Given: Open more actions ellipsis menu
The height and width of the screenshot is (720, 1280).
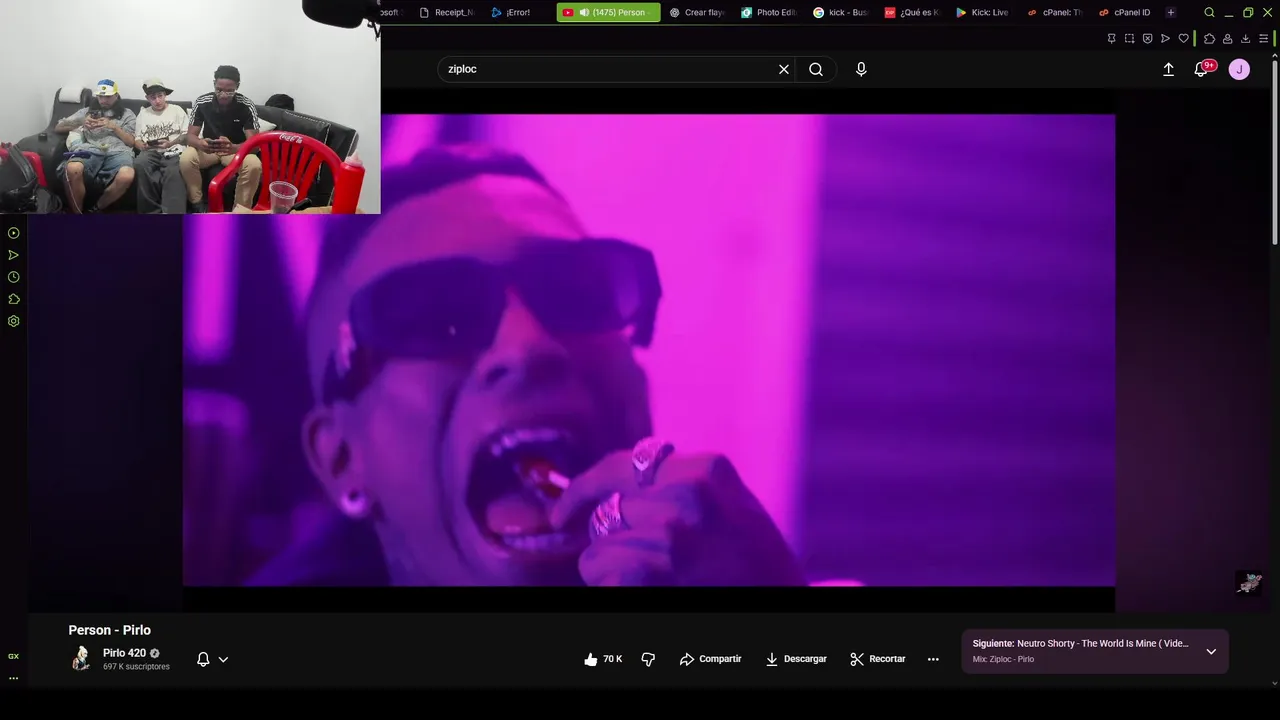Looking at the screenshot, I should [x=933, y=659].
